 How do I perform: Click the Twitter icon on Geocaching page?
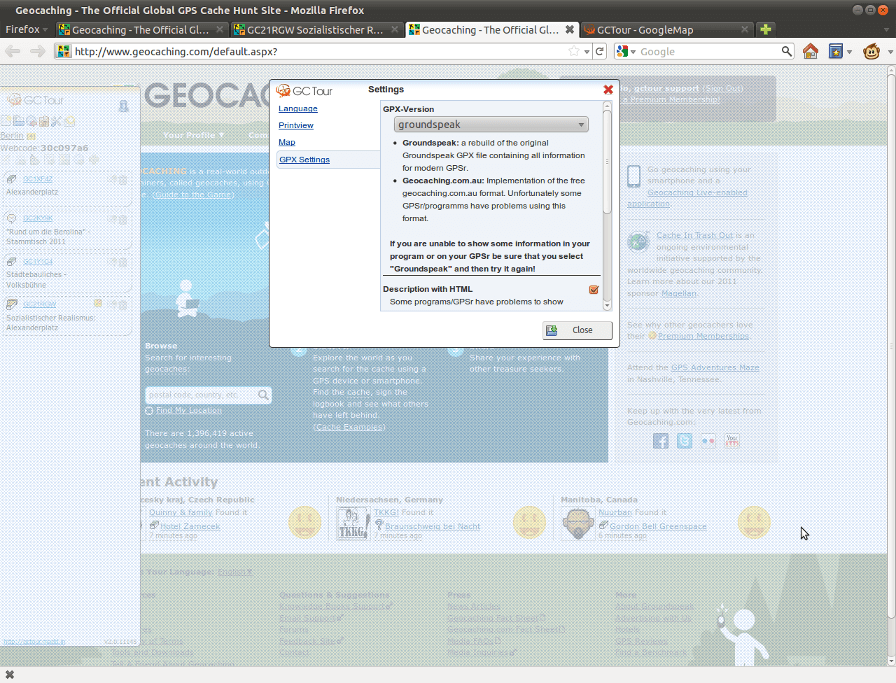(x=685, y=441)
